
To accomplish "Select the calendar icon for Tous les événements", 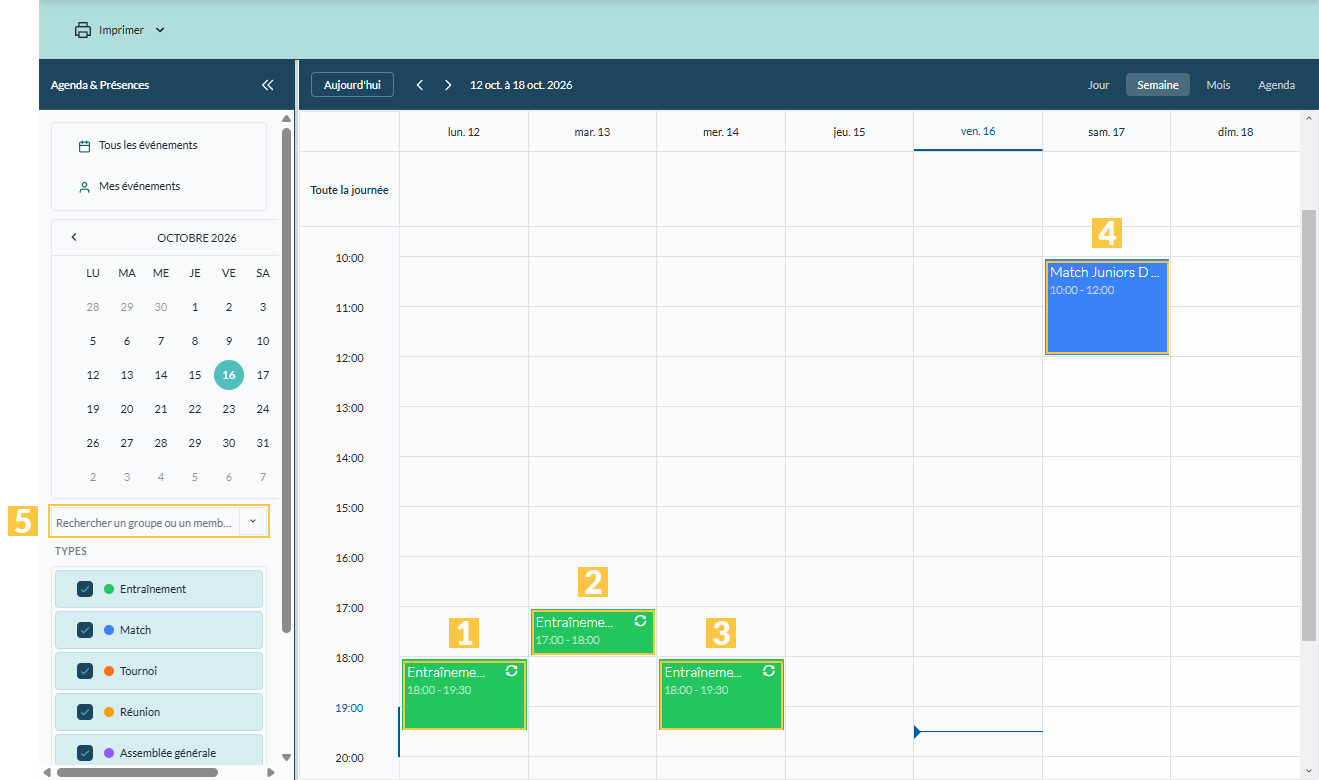I will click(x=85, y=146).
